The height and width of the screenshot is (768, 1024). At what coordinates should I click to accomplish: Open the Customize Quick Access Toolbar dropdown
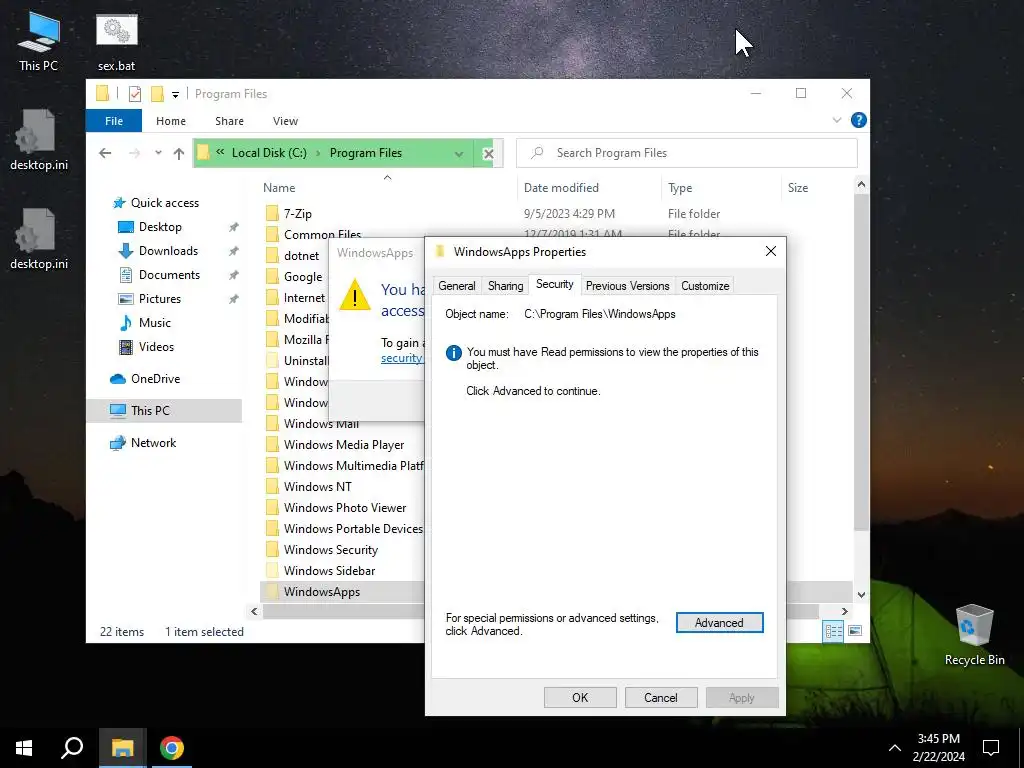coord(175,95)
